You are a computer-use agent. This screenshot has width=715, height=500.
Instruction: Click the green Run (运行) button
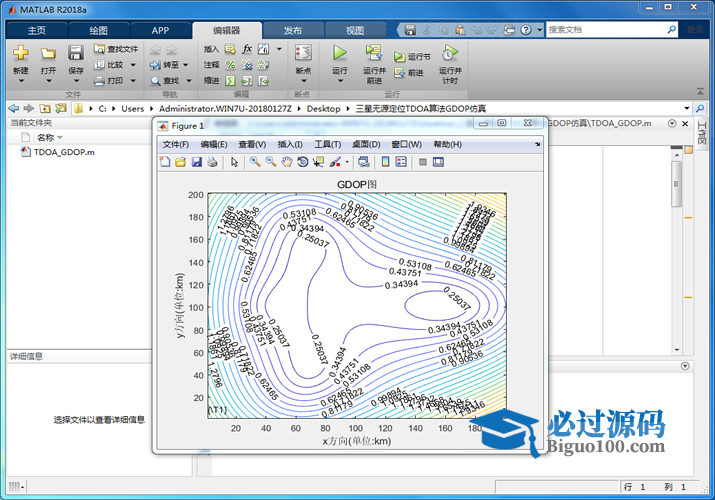[x=339, y=53]
